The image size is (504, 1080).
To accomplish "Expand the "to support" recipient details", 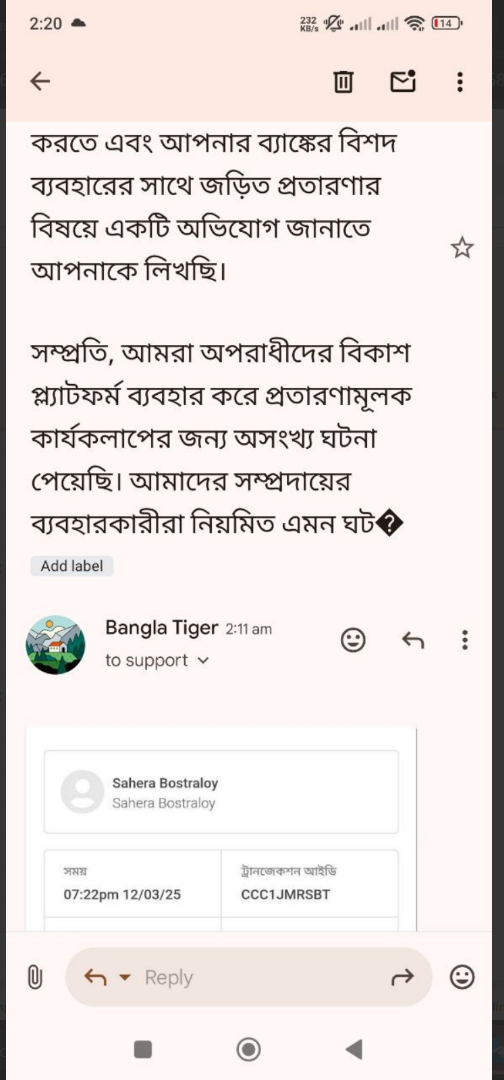I will (156, 661).
